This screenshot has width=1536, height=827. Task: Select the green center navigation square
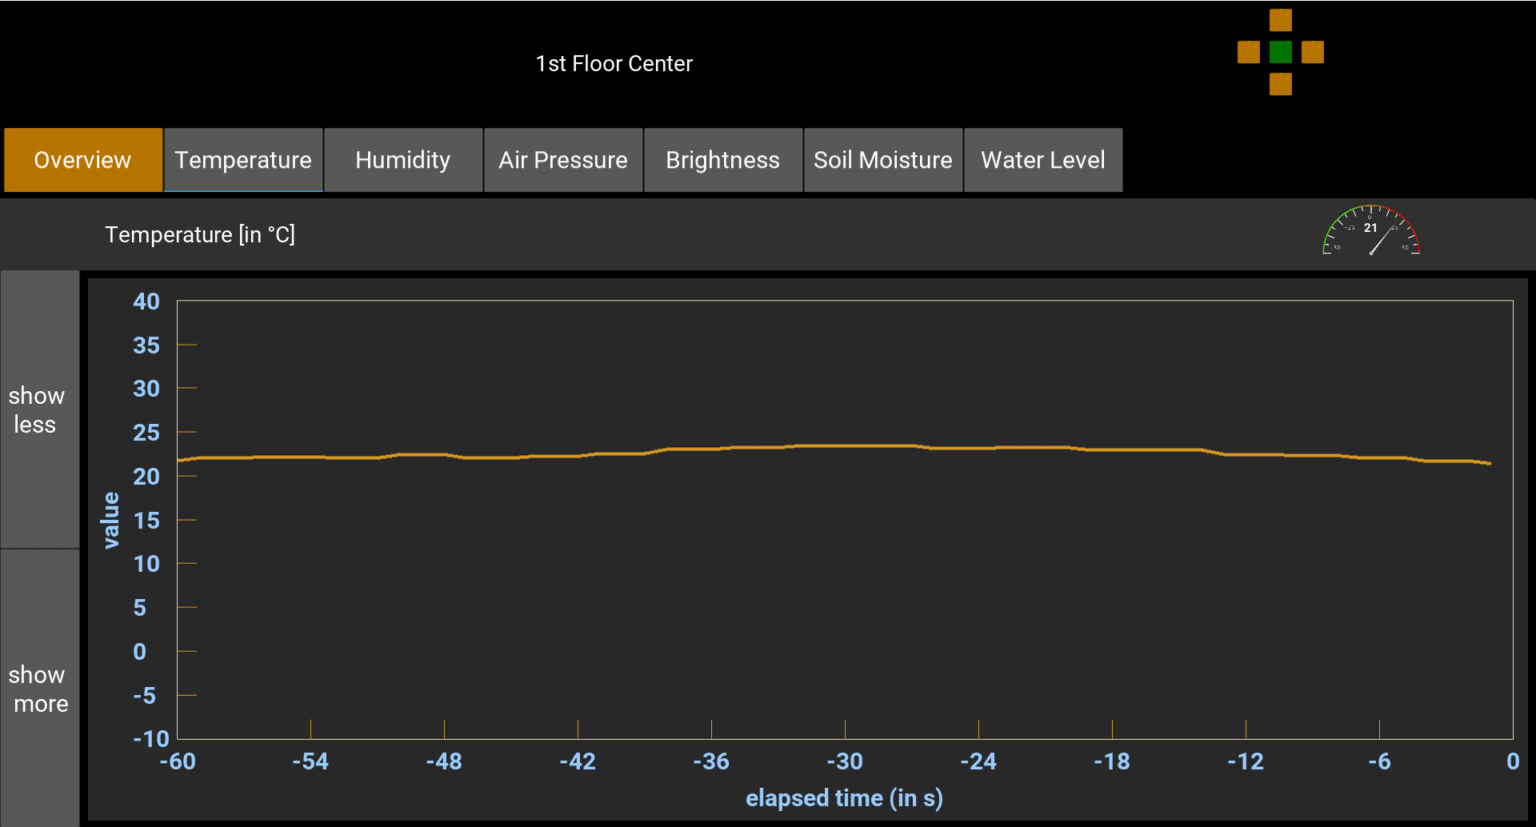point(1280,52)
